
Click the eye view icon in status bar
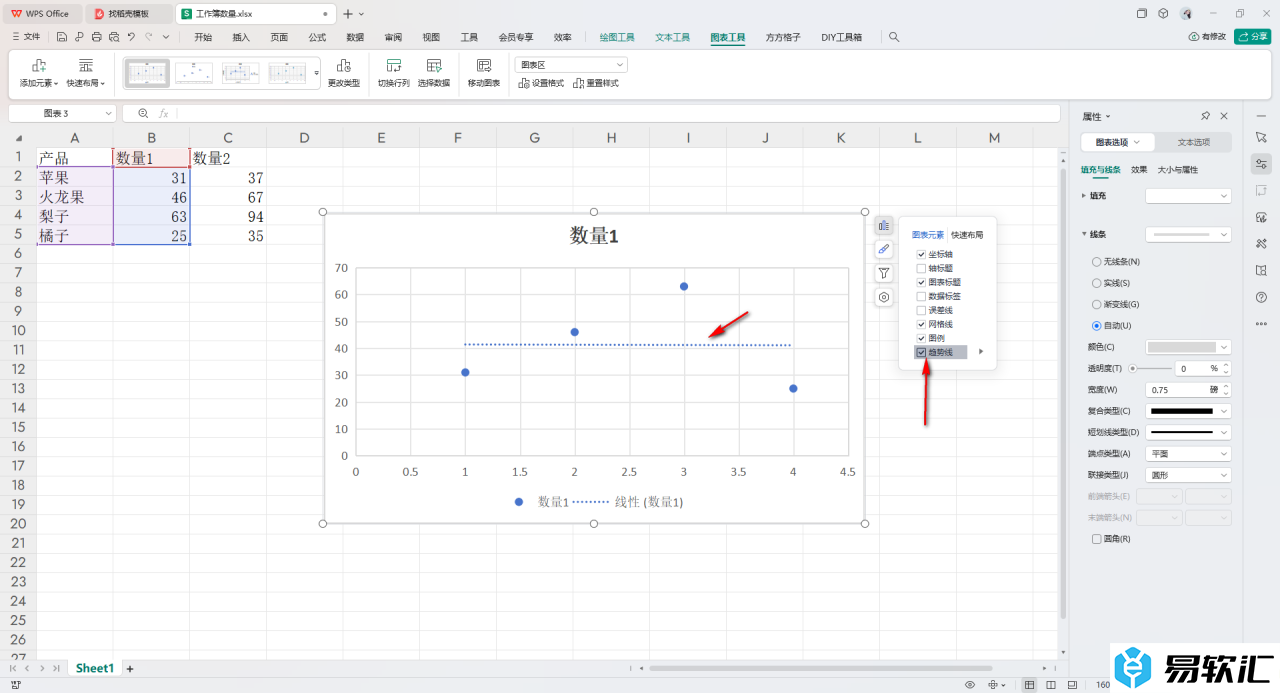tap(970, 685)
